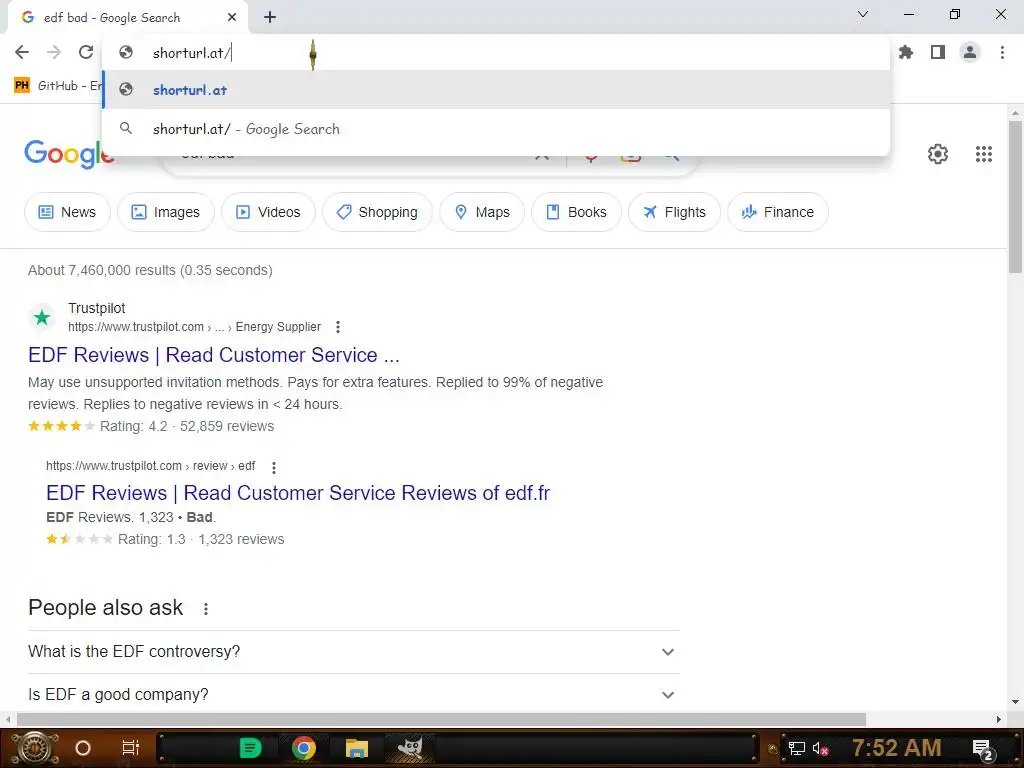This screenshot has height=768, width=1024.
Task: Reload the current page
Action: tap(86, 52)
